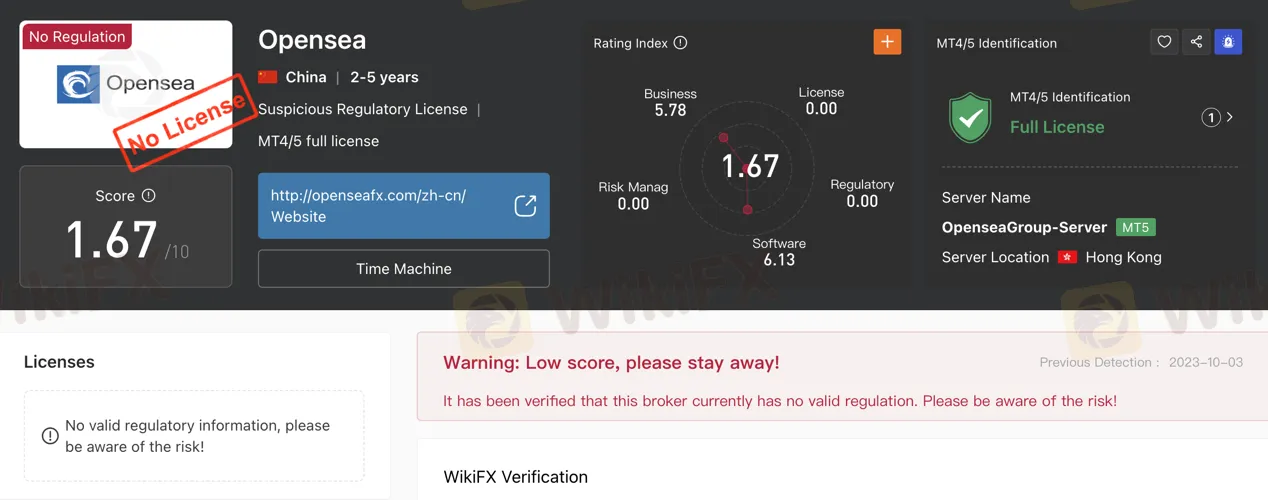
Task: Click the Suspicious Regulatory License tag
Action: [363, 109]
